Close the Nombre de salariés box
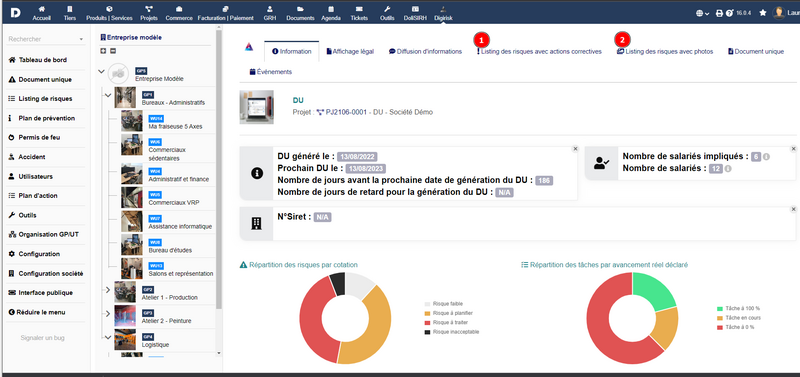This screenshot has height=377, width=800. (x=793, y=148)
